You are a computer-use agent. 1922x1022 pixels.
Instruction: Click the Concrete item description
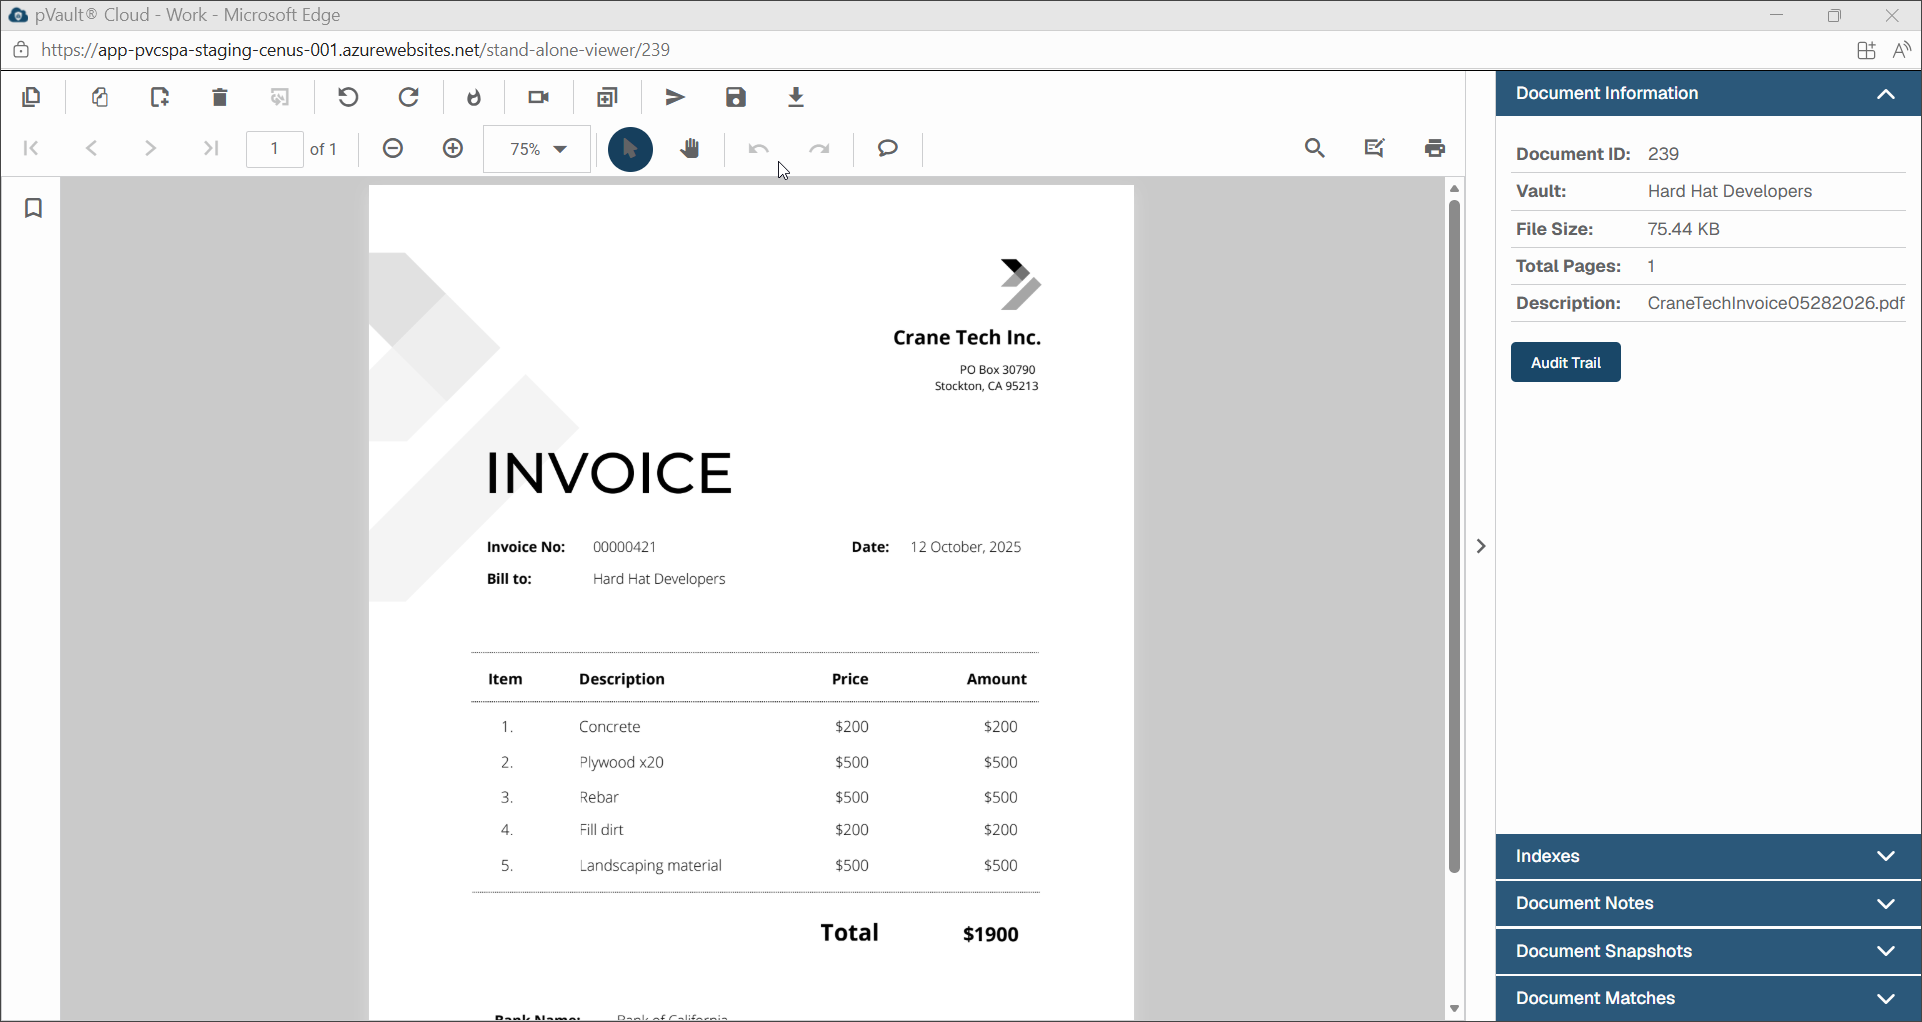tap(610, 727)
